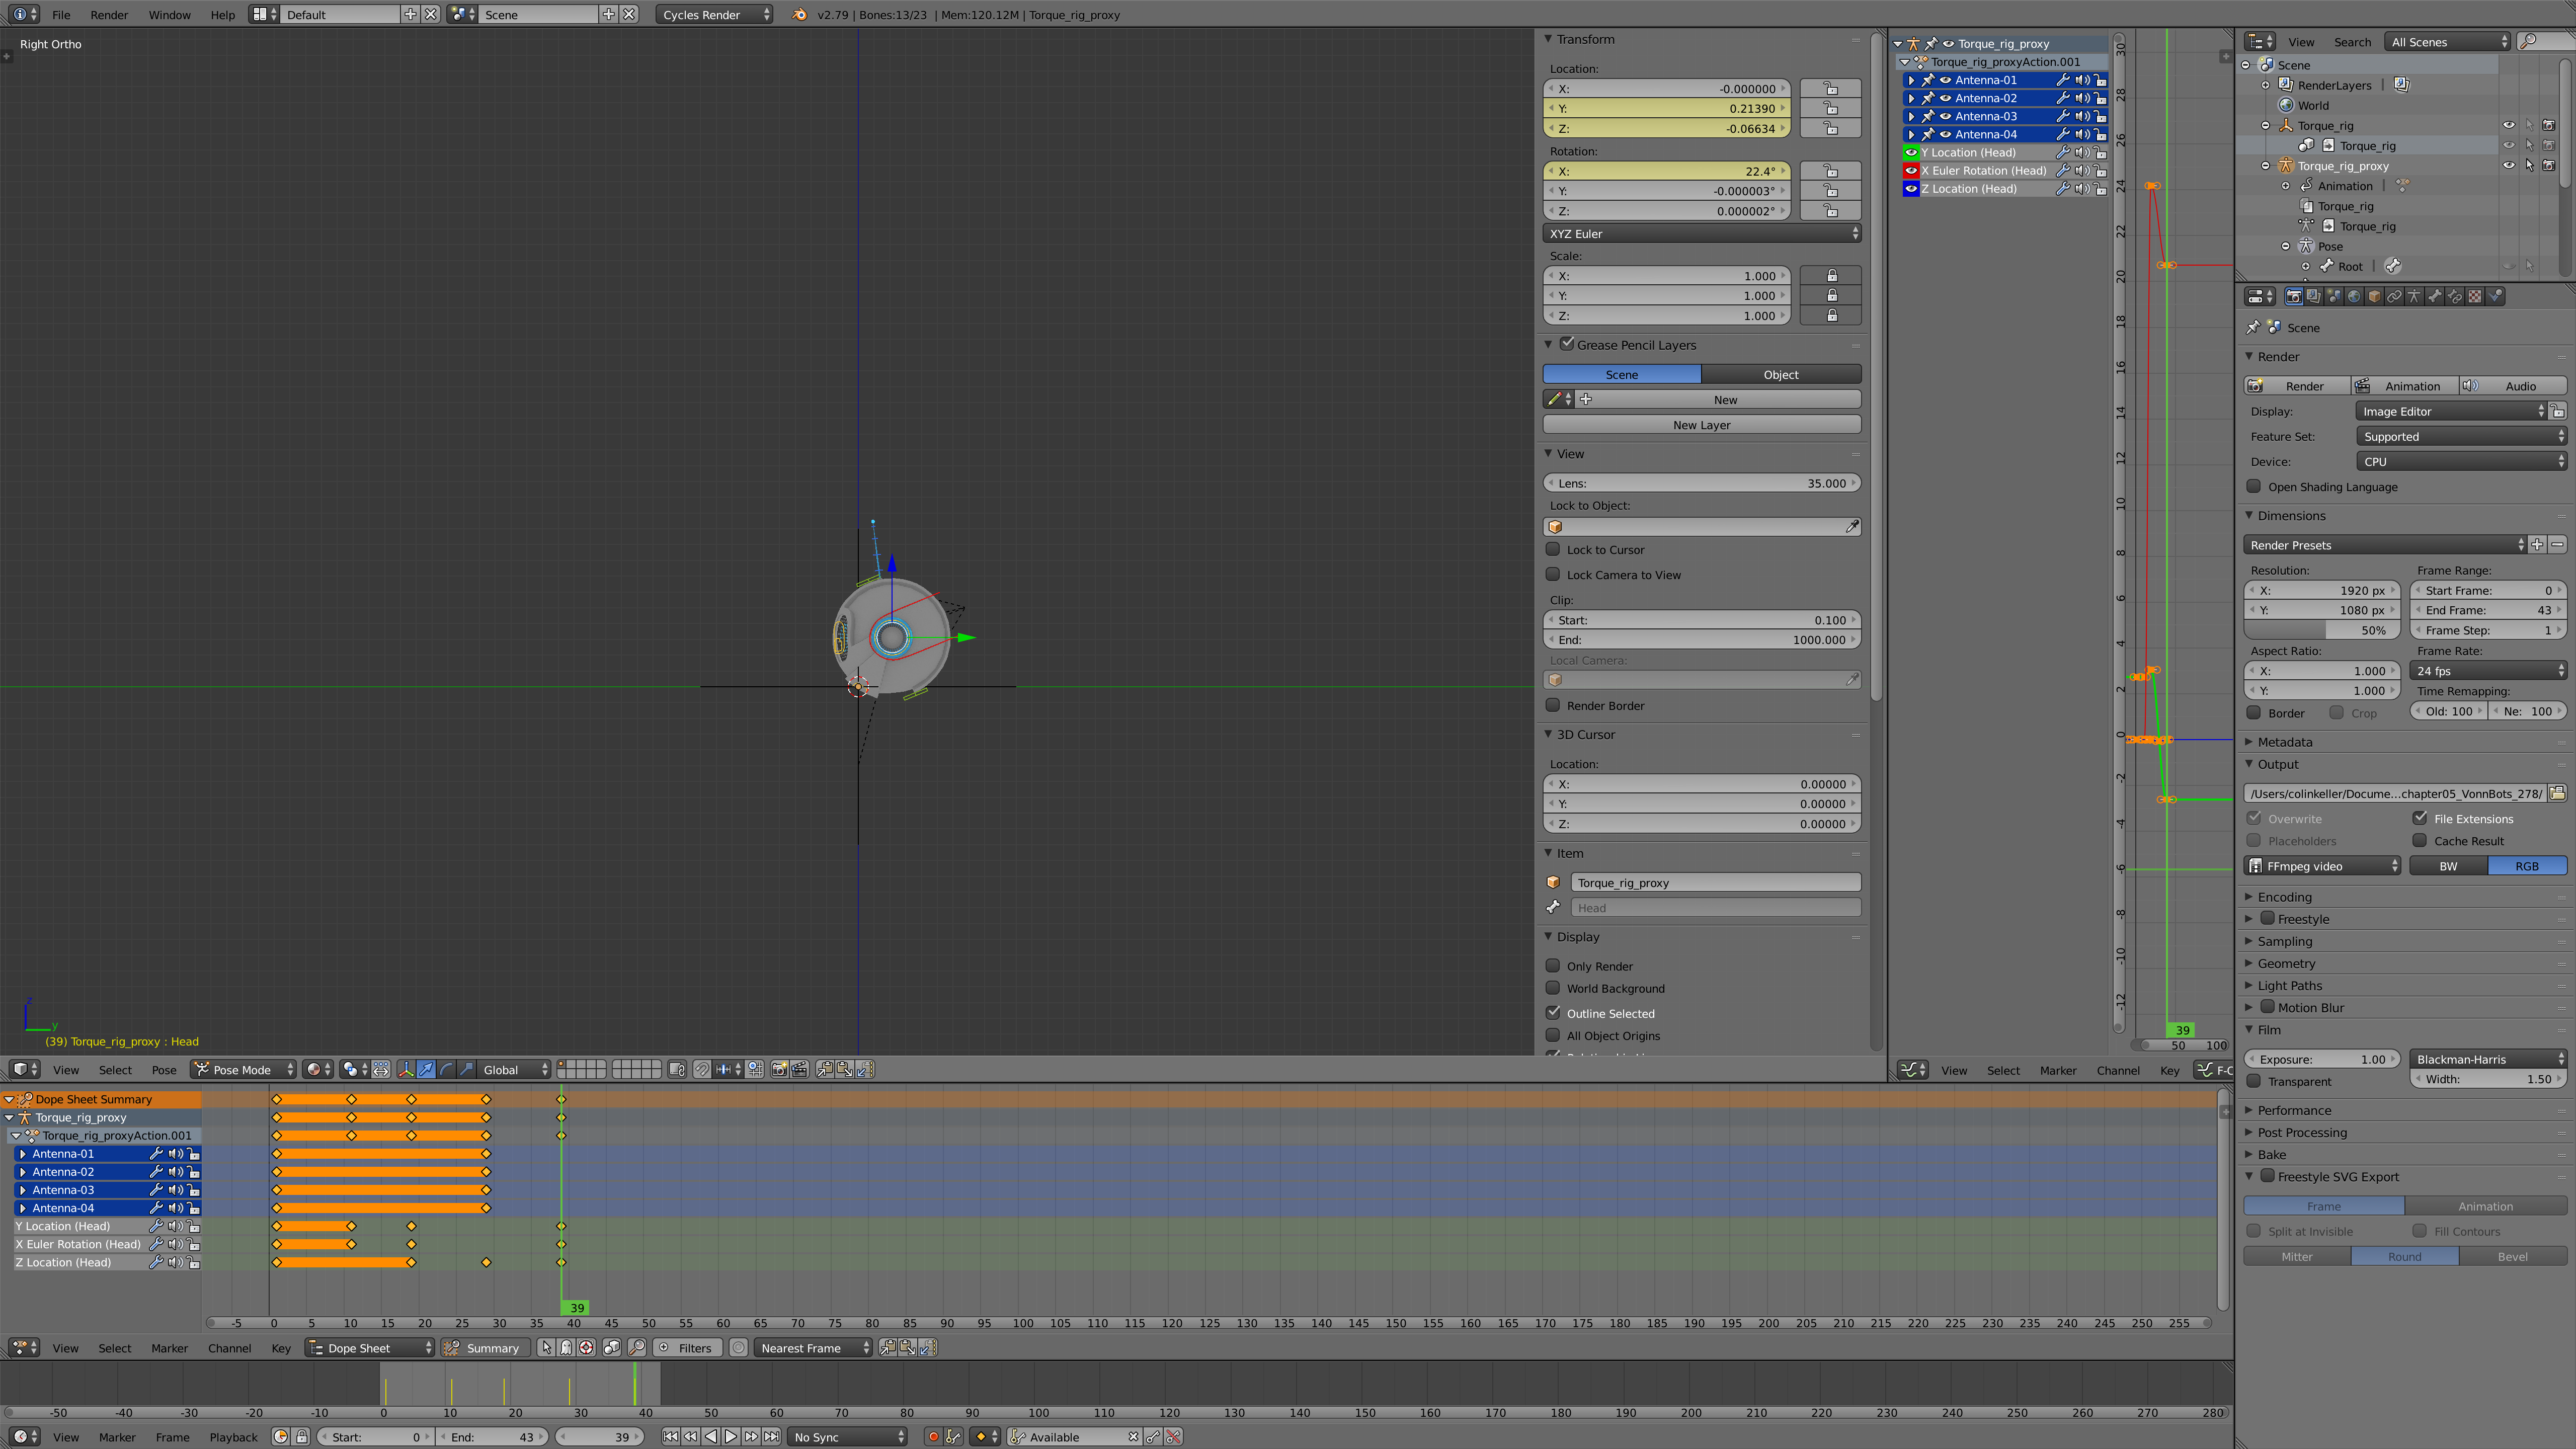The image size is (2576, 1449).
Task: Open the Texture properties tab
Action: (2475, 296)
